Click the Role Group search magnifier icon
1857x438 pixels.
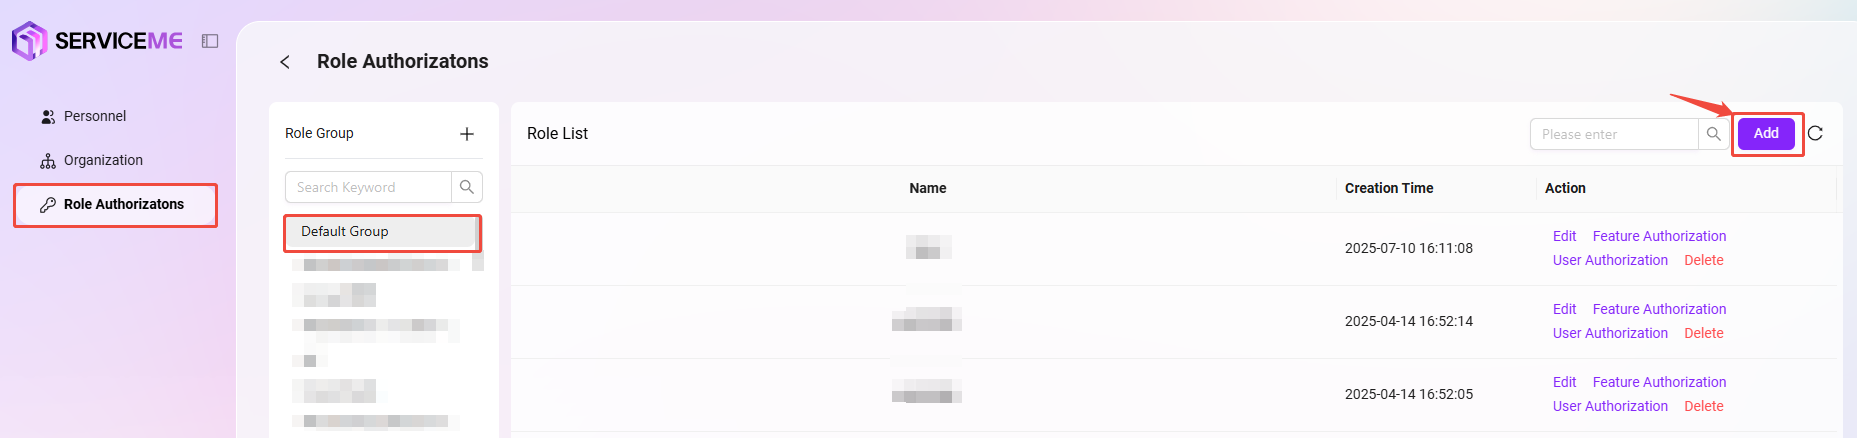pyautogui.click(x=467, y=187)
